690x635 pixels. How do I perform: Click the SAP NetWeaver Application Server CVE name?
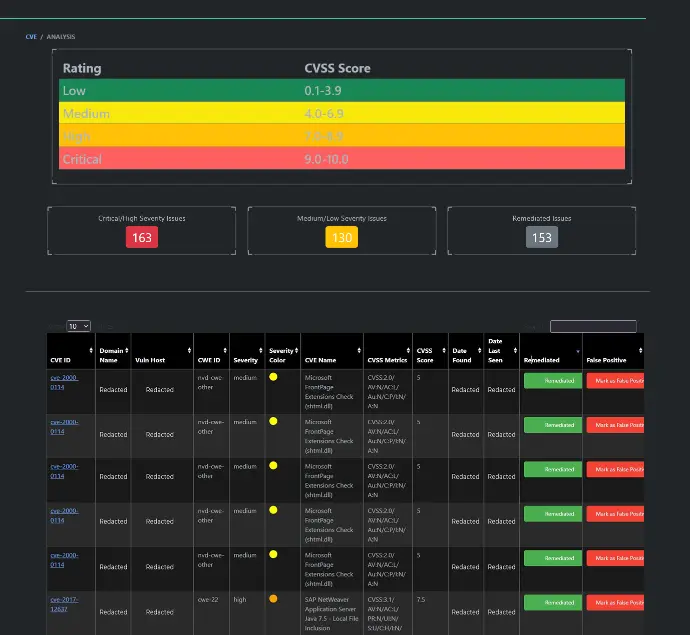pyautogui.click(x=331, y=613)
